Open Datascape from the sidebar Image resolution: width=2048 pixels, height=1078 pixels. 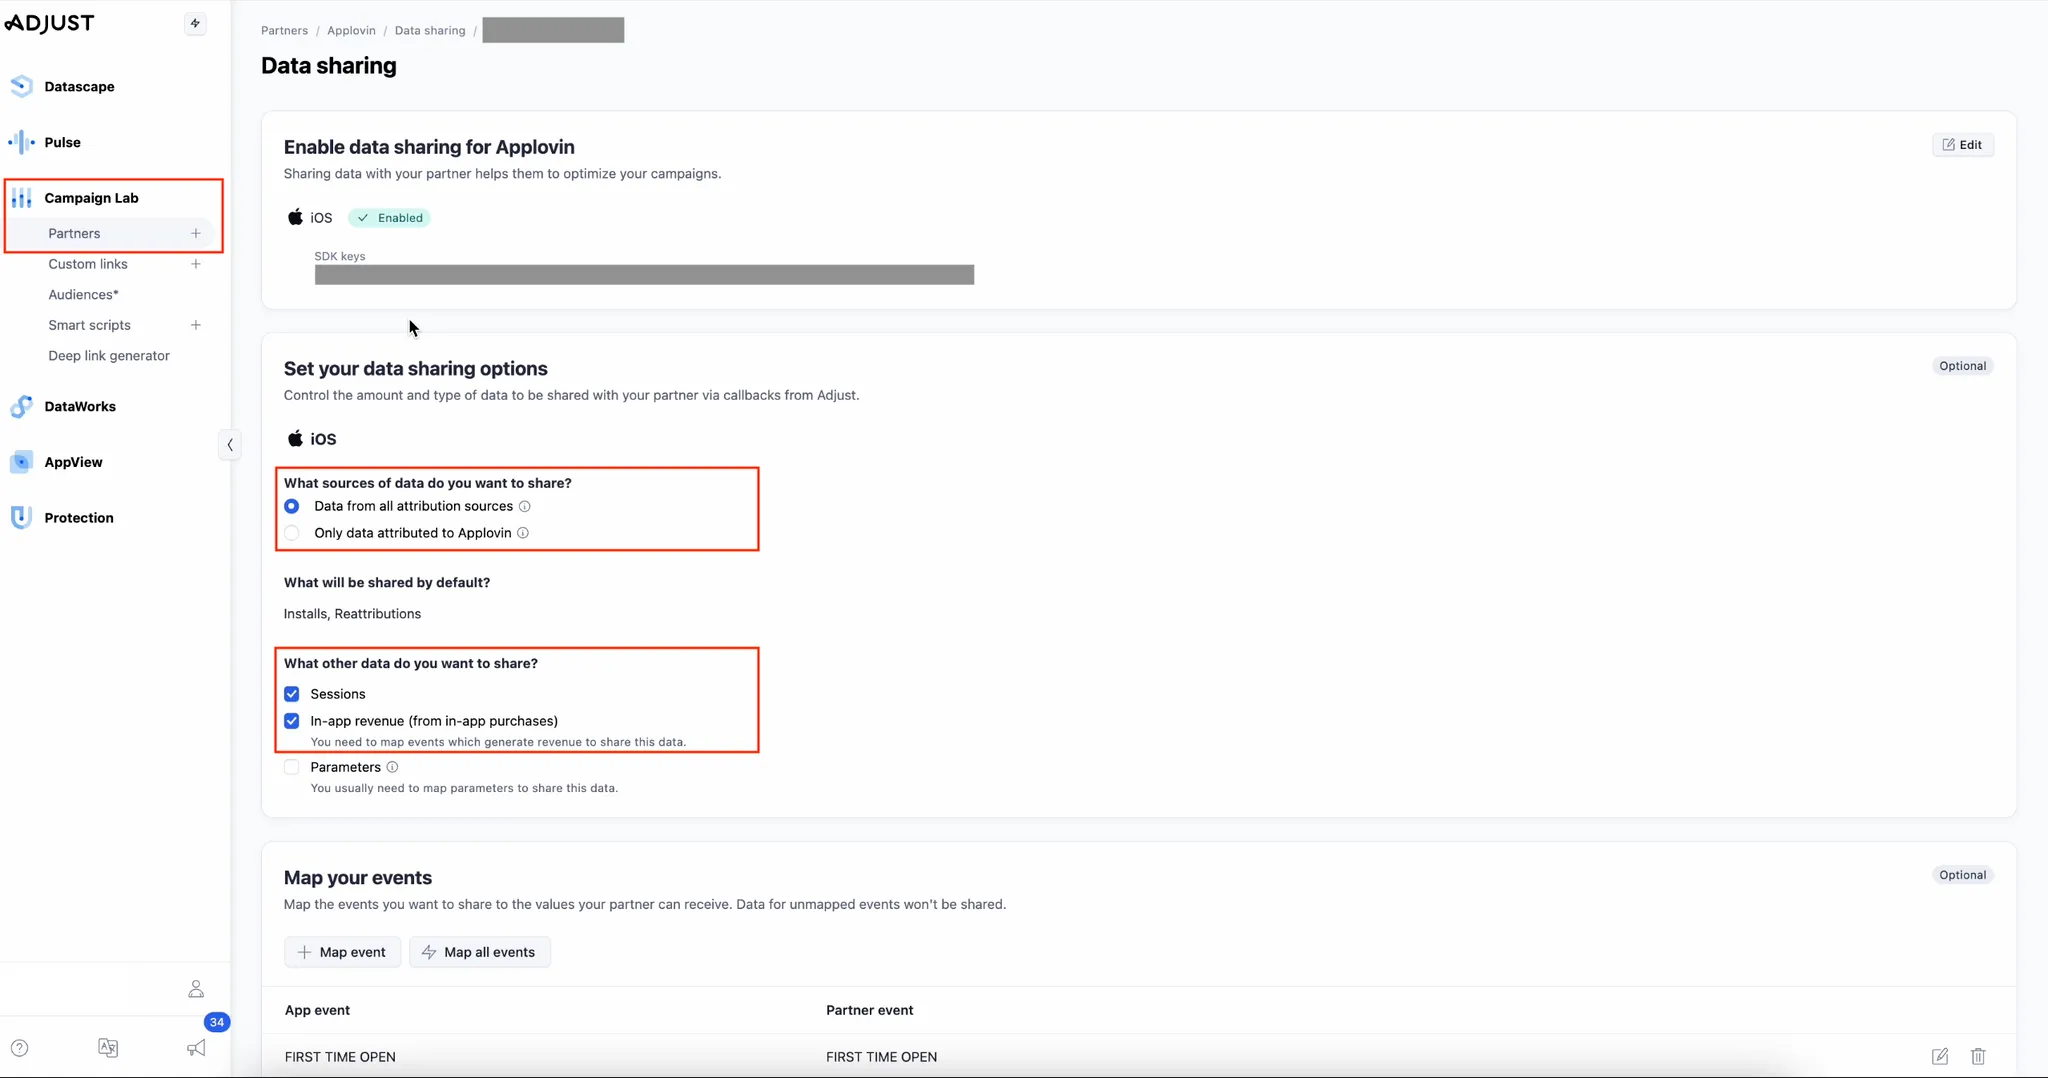pyautogui.click(x=79, y=86)
